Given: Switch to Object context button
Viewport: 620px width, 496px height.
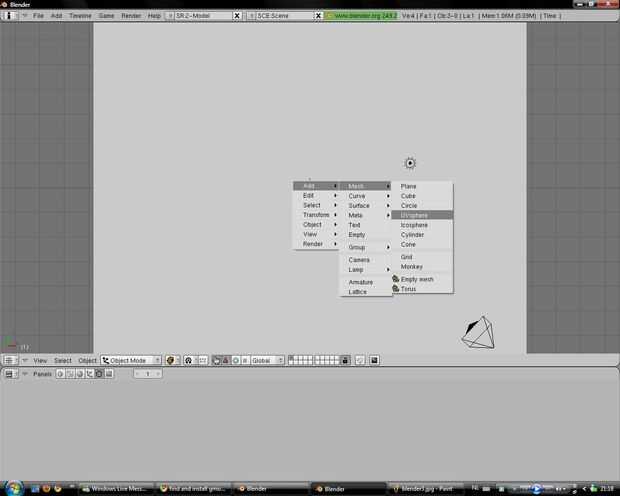Looking at the screenshot, I should [x=89, y=374].
